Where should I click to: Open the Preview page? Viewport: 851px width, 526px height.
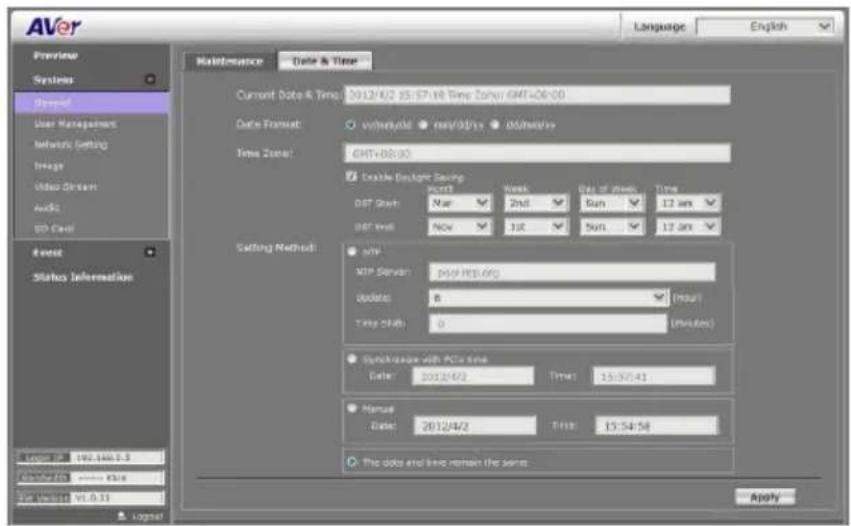(x=55, y=55)
